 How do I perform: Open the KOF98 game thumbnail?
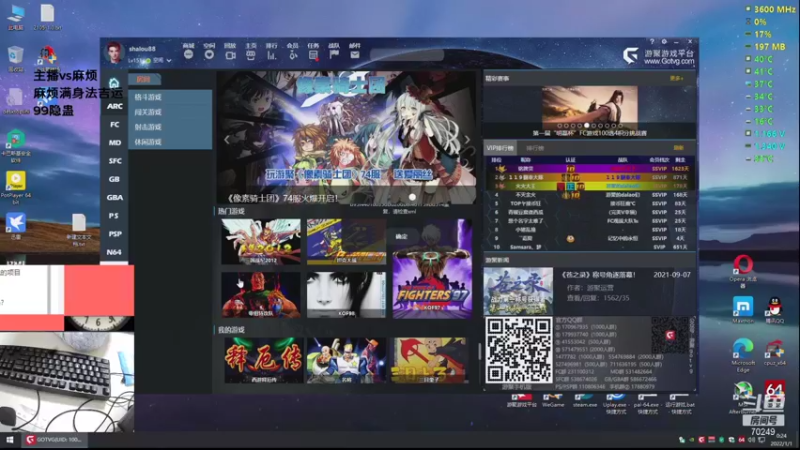[x=346, y=294]
